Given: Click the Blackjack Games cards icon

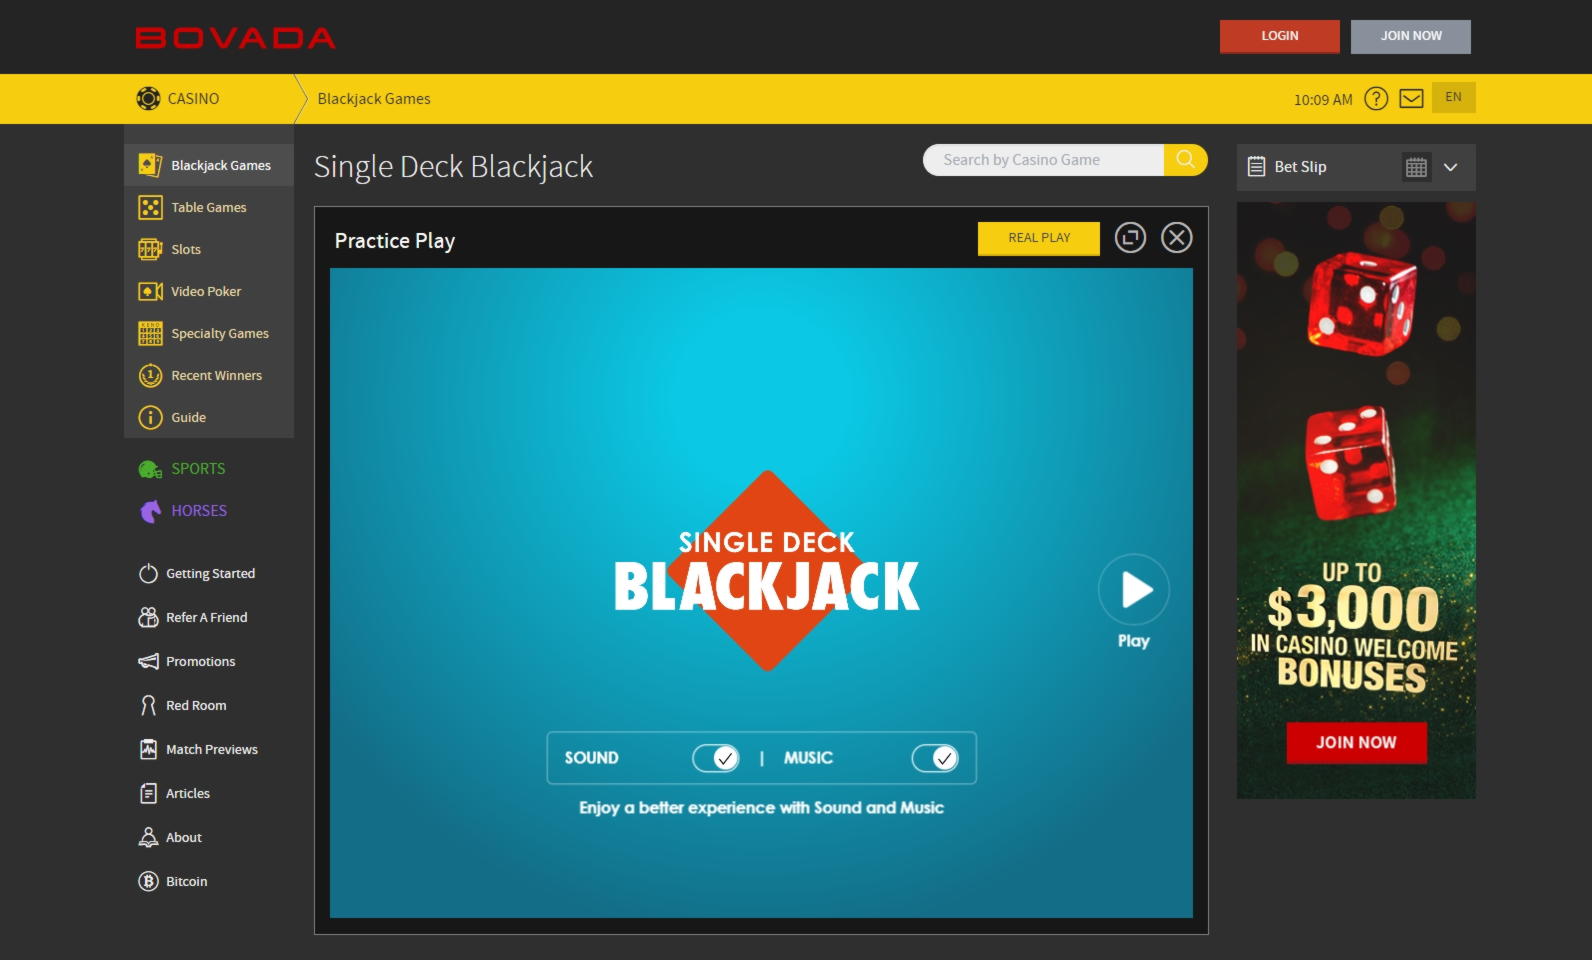Looking at the screenshot, I should point(150,165).
